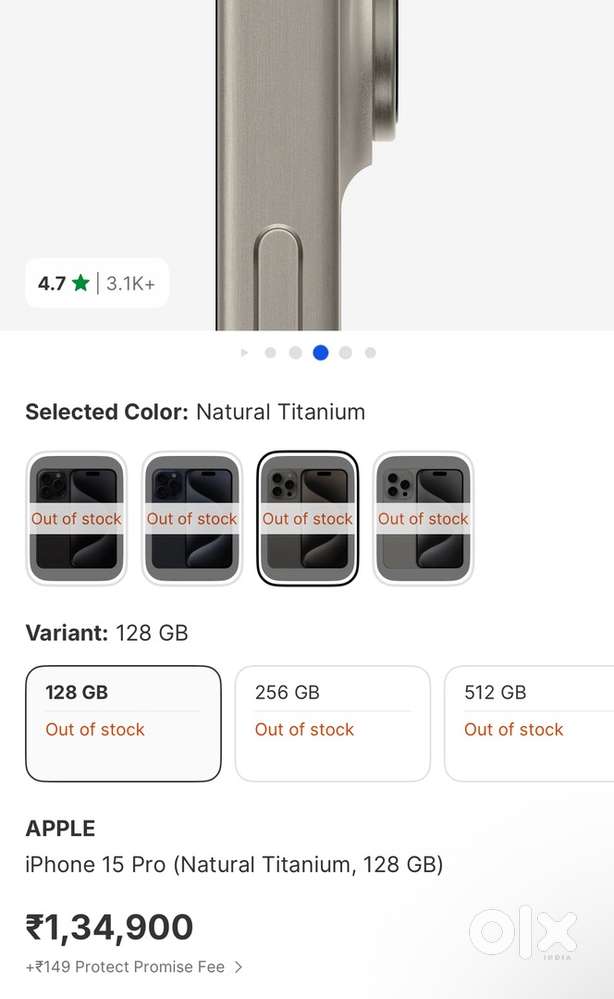This screenshot has width=614, height=999.
Task: Pick the second color swatch thumbnail
Action: click(x=192, y=518)
